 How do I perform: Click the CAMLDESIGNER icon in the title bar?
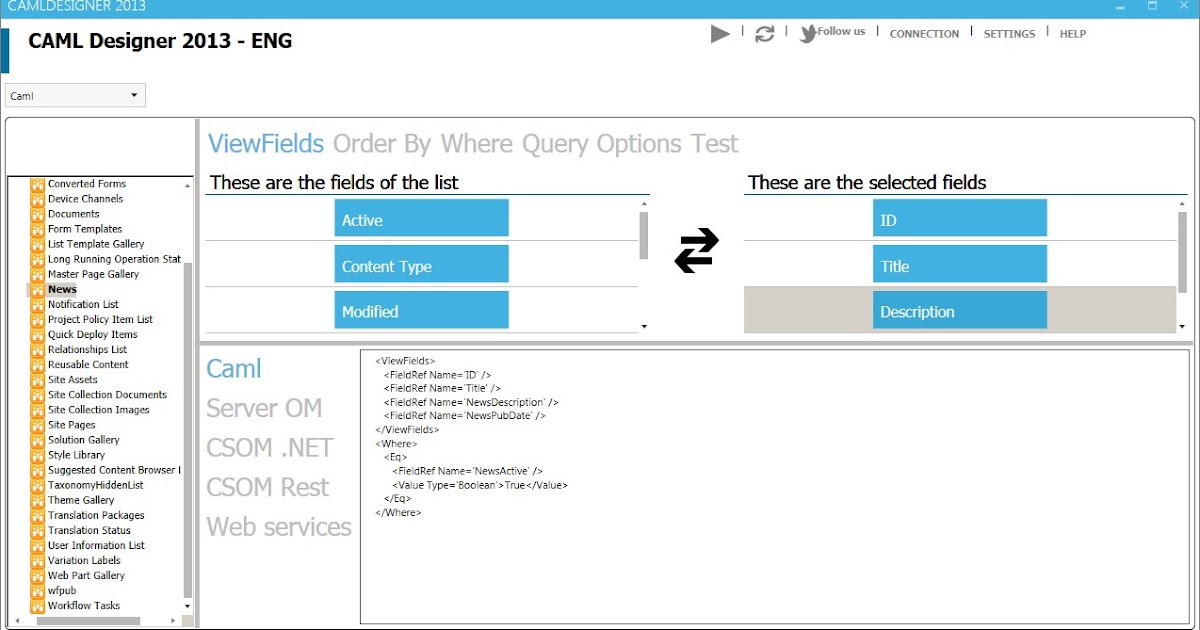point(10,6)
